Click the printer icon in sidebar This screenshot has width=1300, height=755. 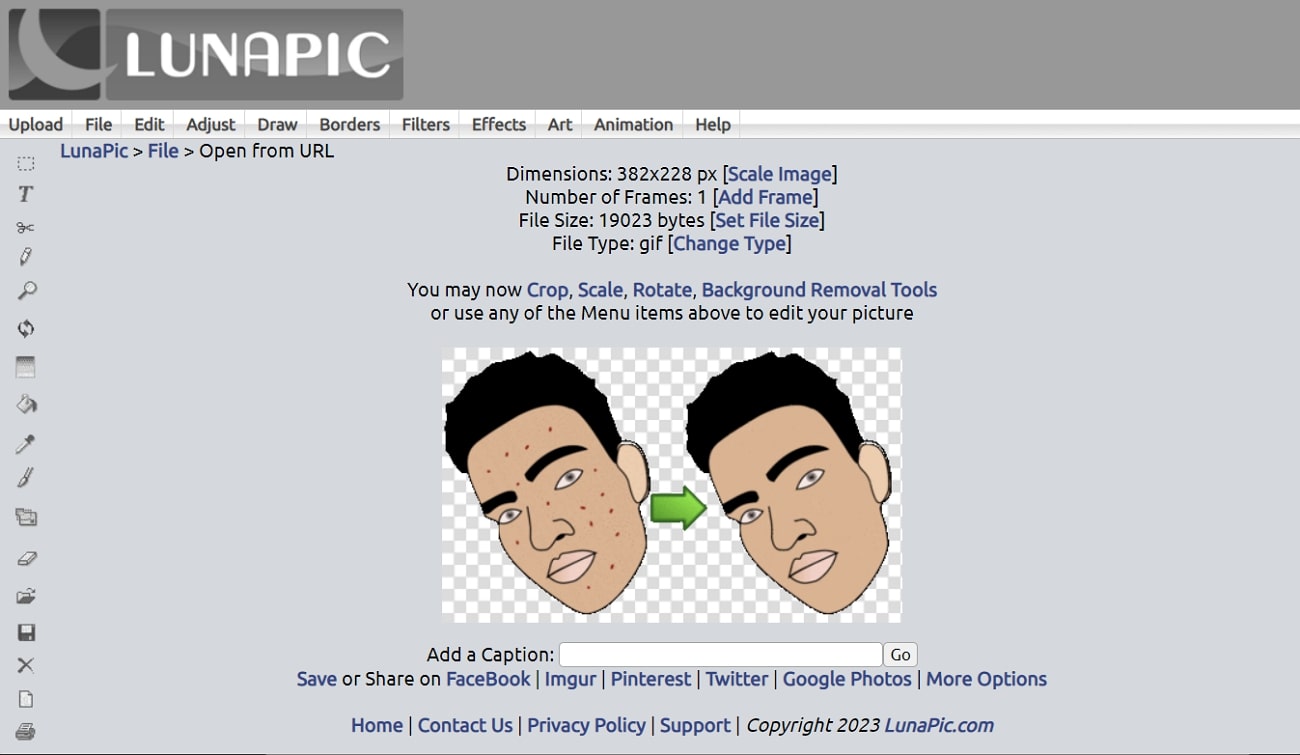(x=26, y=731)
